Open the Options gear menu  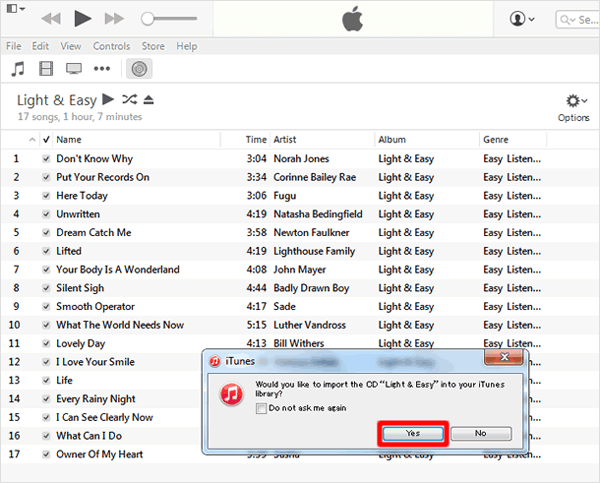click(x=574, y=108)
